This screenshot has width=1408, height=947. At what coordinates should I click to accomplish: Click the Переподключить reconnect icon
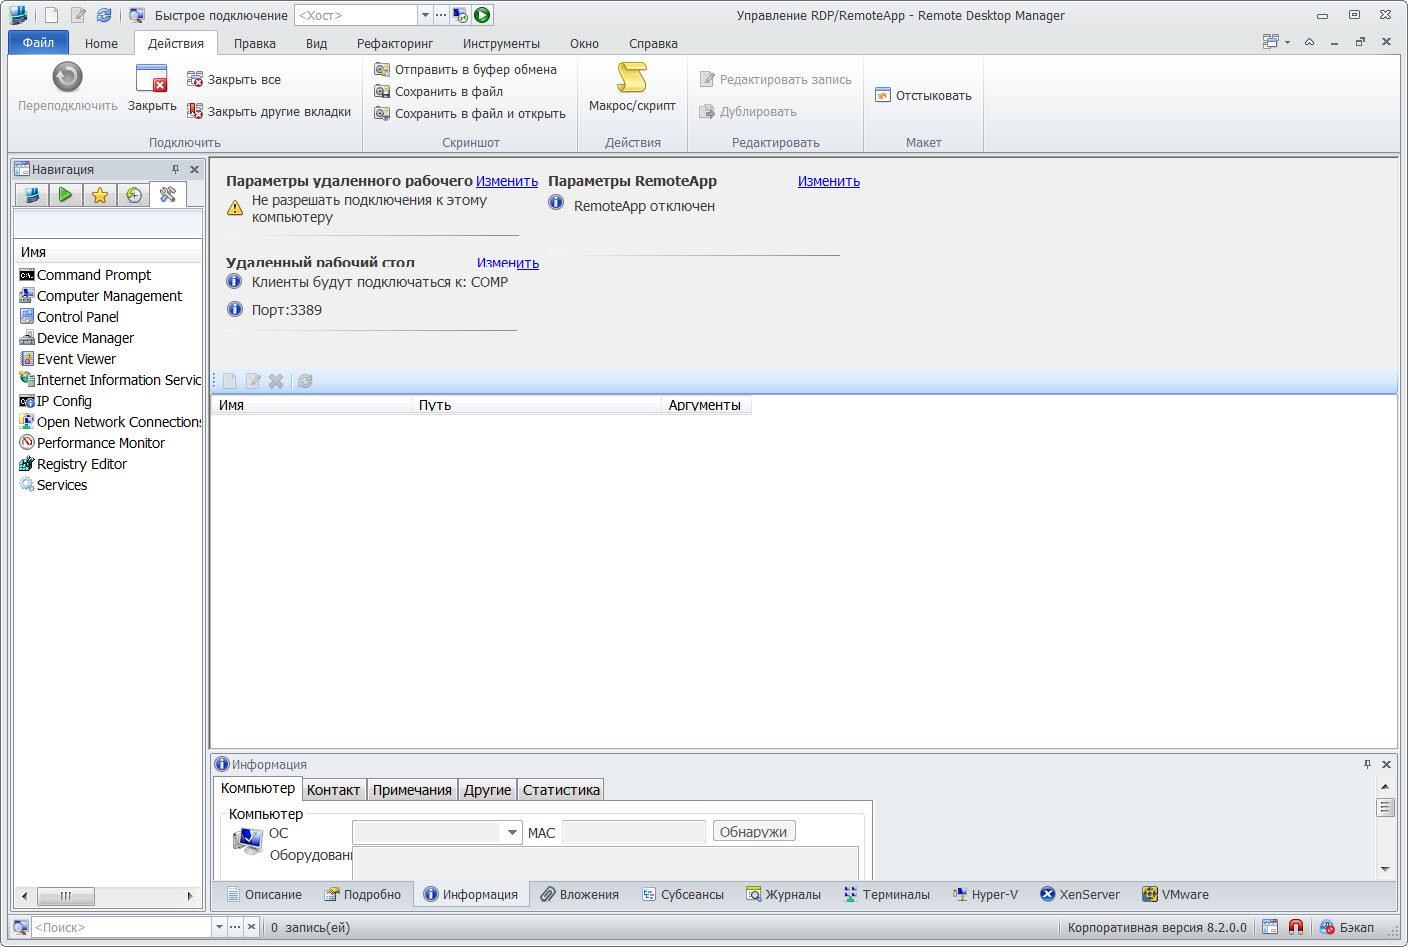[x=67, y=77]
